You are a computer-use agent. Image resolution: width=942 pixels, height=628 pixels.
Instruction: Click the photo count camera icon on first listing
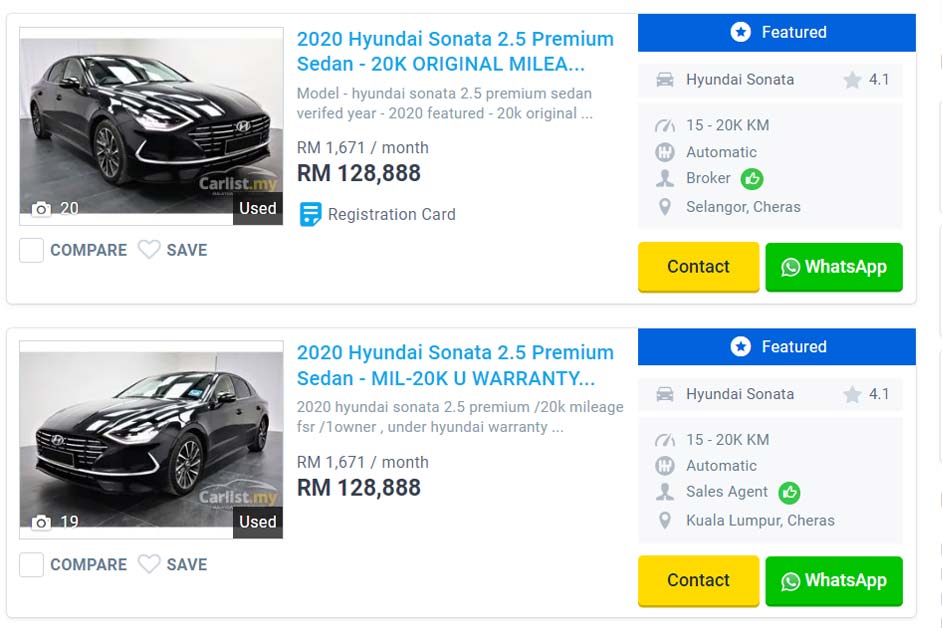[x=41, y=209]
